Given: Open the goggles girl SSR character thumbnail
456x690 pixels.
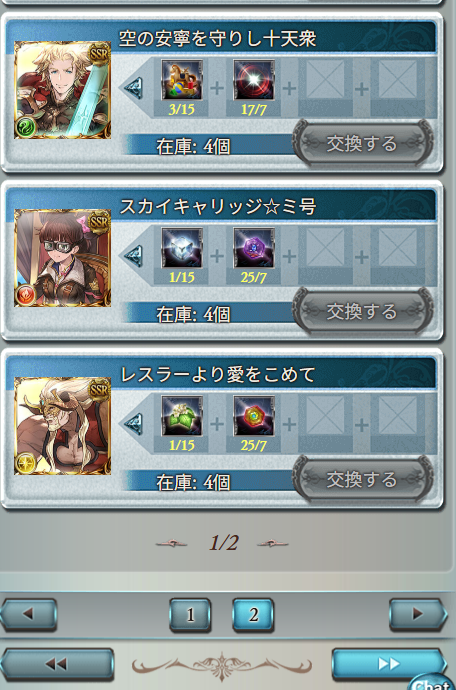Looking at the screenshot, I should [63, 258].
